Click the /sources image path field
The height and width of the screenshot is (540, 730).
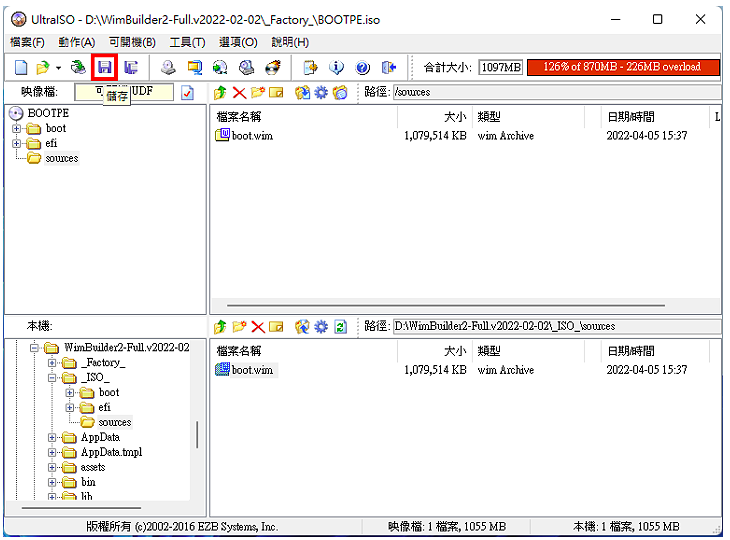557,92
